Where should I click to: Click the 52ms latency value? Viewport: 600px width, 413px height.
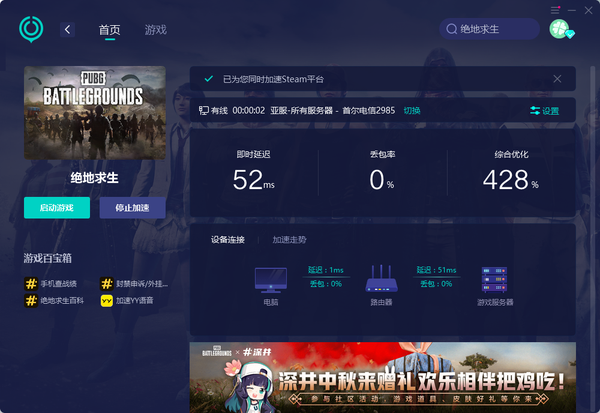click(x=253, y=180)
